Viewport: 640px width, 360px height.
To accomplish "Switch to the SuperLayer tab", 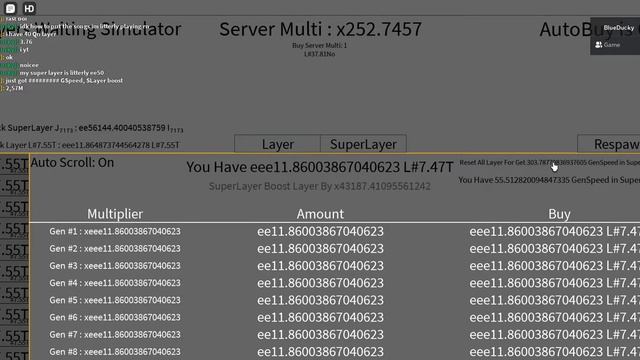I will (363, 144).
